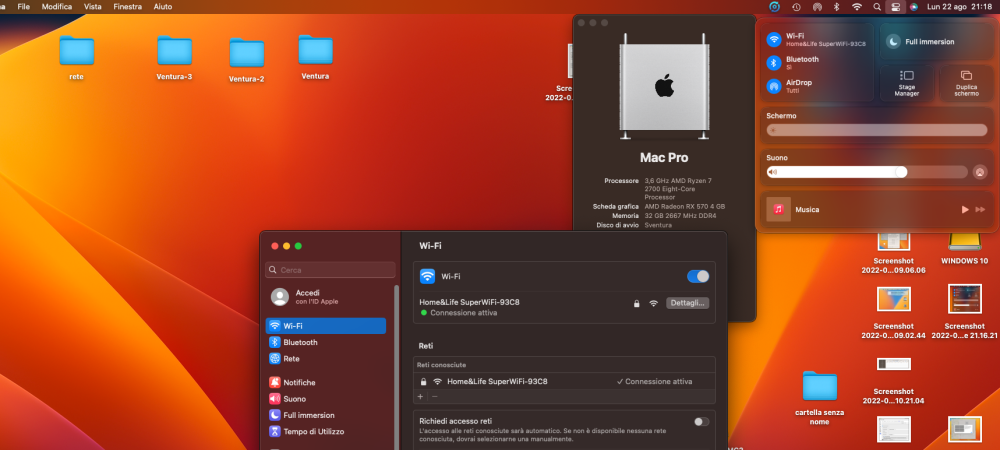The width and height of the screenshot is (1000, 450).
Task: Turn off the Wi-Fi switch in Settings
Action: coord(698,276)
